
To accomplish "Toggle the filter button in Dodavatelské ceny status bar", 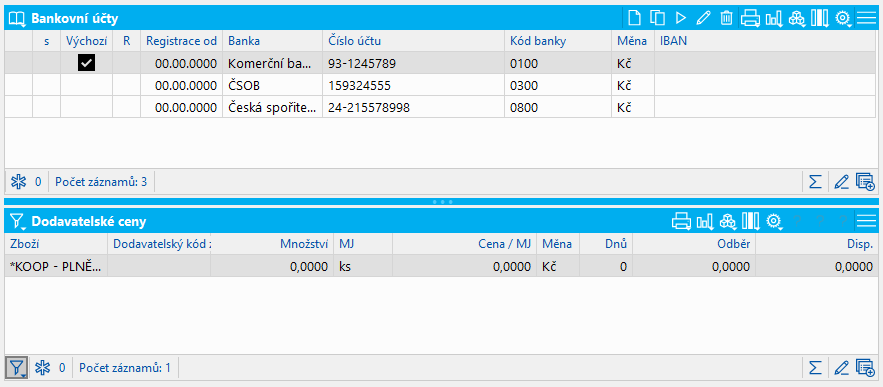I will tap(17, 368).
